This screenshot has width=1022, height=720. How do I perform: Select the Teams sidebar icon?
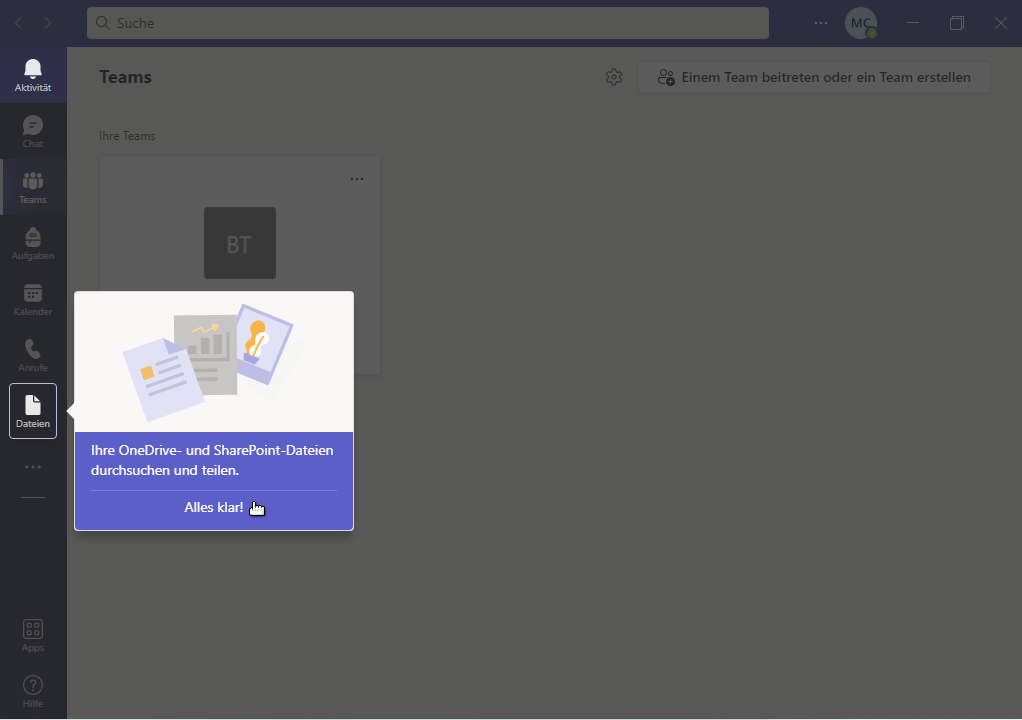[33, 187]
